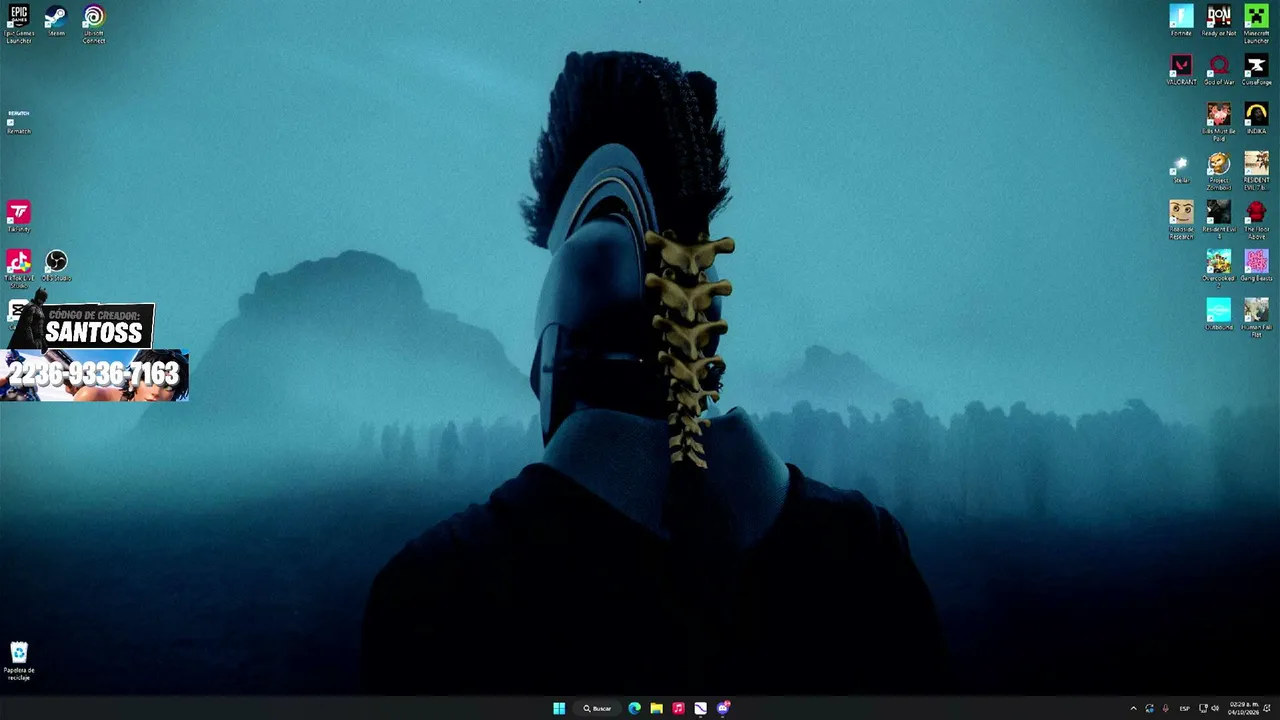This screenshot has width=1280, height=720.
Task: Select the Resident Evil 4 shortcut
Action: click(x=1218, y=220)
